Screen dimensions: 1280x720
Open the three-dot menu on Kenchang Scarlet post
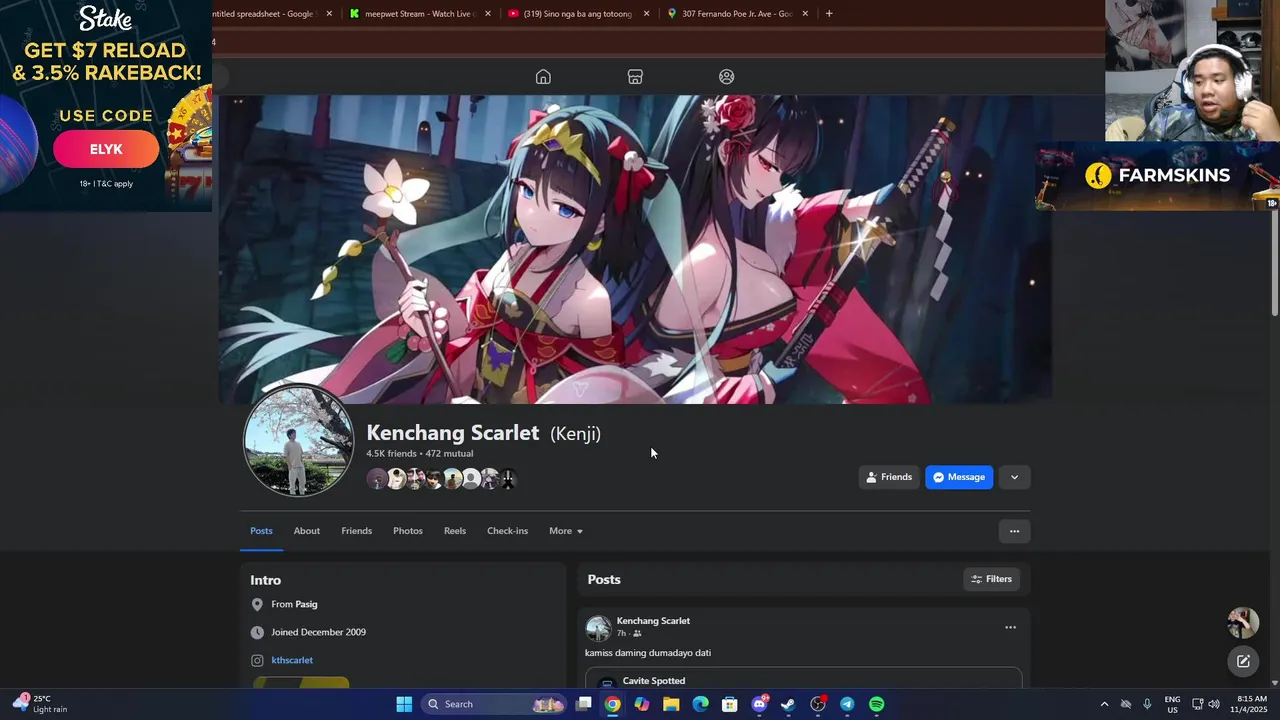[1010, 627]
